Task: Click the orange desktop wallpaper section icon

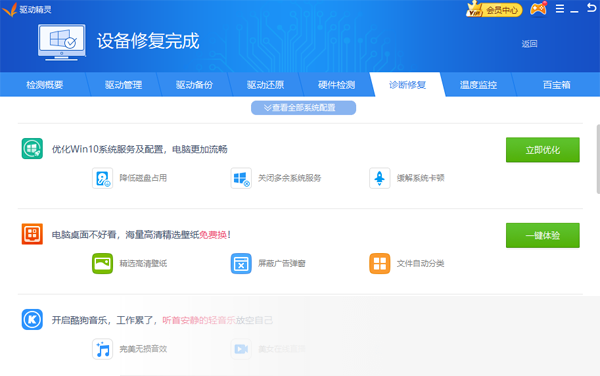Action: [x=32, y=234]
